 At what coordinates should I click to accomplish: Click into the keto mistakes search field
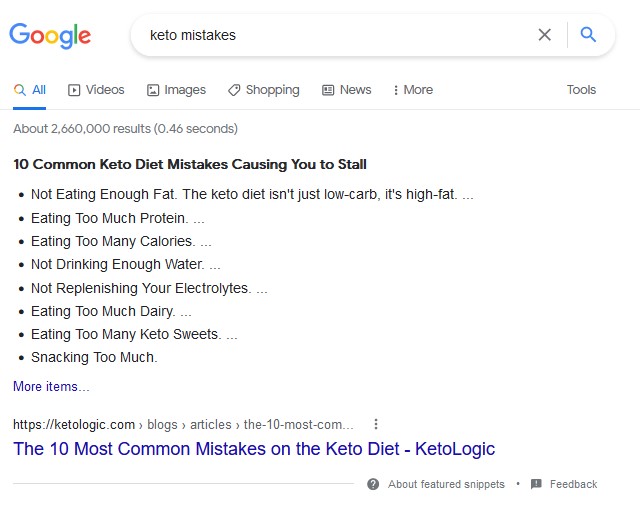339,35
